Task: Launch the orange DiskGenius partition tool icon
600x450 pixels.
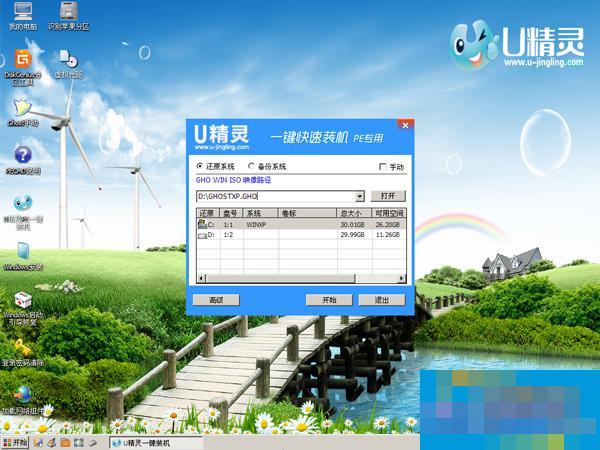Action: [23, 67]
